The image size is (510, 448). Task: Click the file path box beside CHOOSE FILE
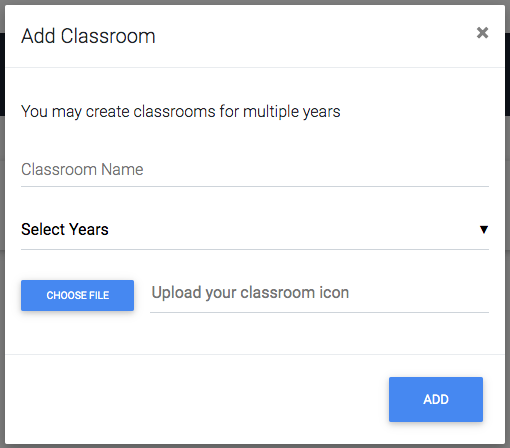319,293
